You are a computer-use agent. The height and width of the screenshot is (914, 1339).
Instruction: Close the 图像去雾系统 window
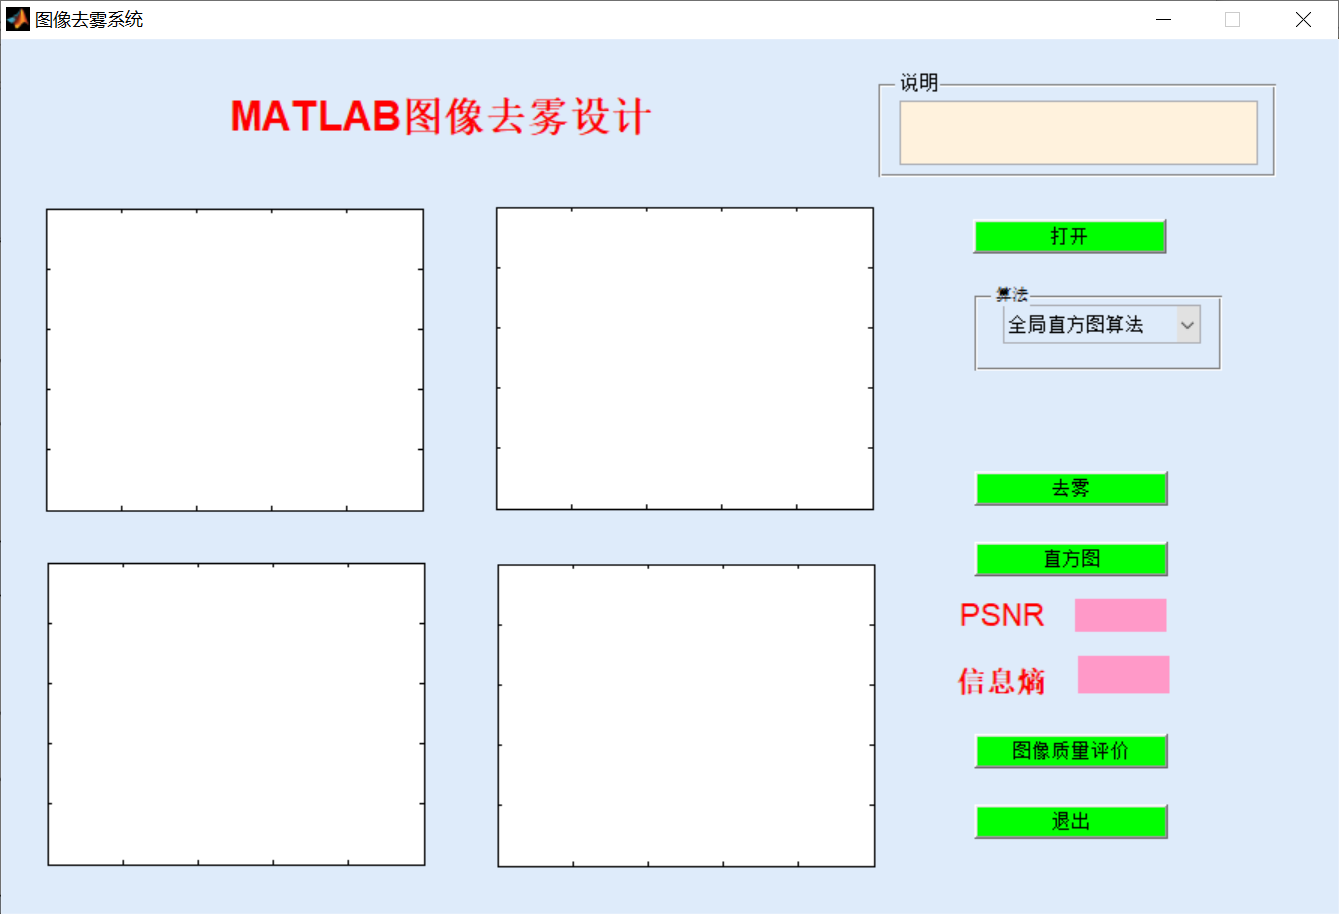coord(1303,19)
